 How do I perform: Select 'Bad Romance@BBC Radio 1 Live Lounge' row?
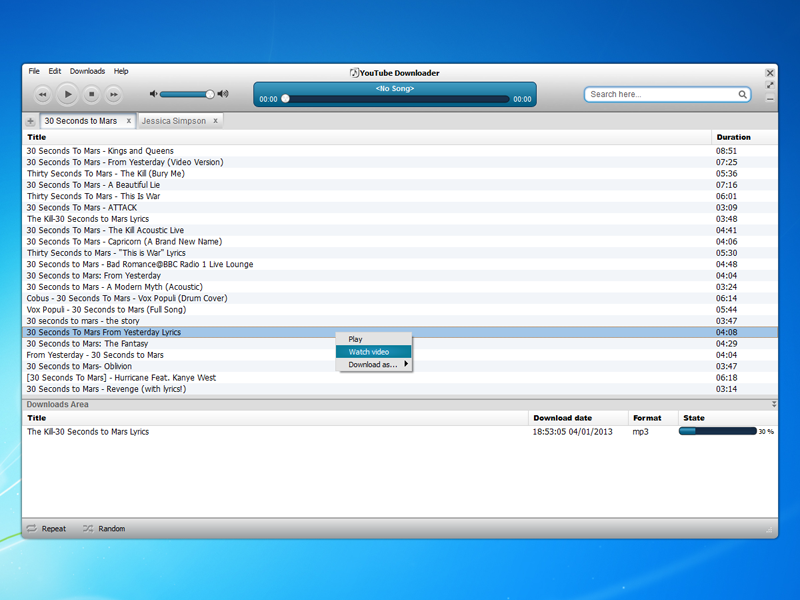(400, 264)
